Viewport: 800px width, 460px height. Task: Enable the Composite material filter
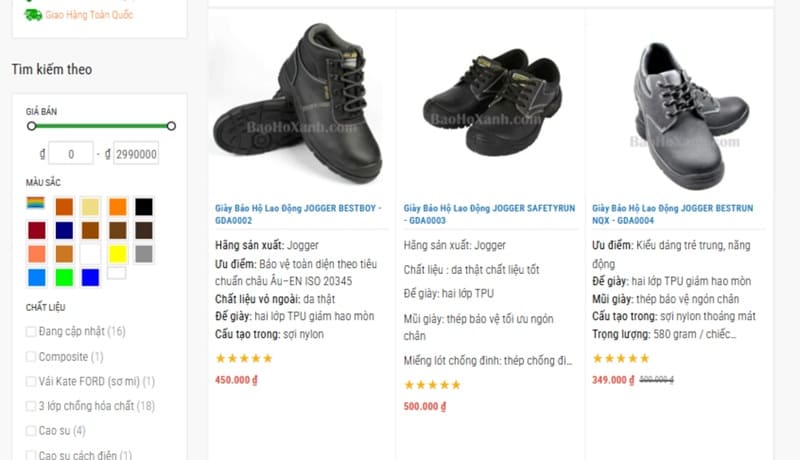31,357
